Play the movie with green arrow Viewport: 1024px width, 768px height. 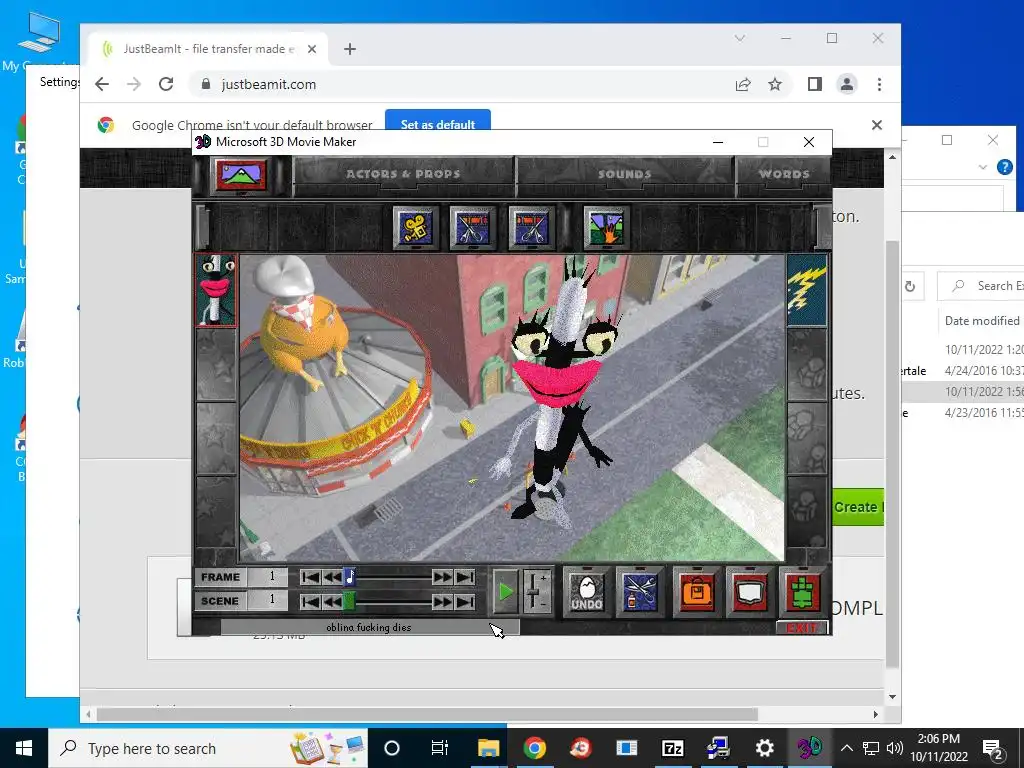coord(505,592)
